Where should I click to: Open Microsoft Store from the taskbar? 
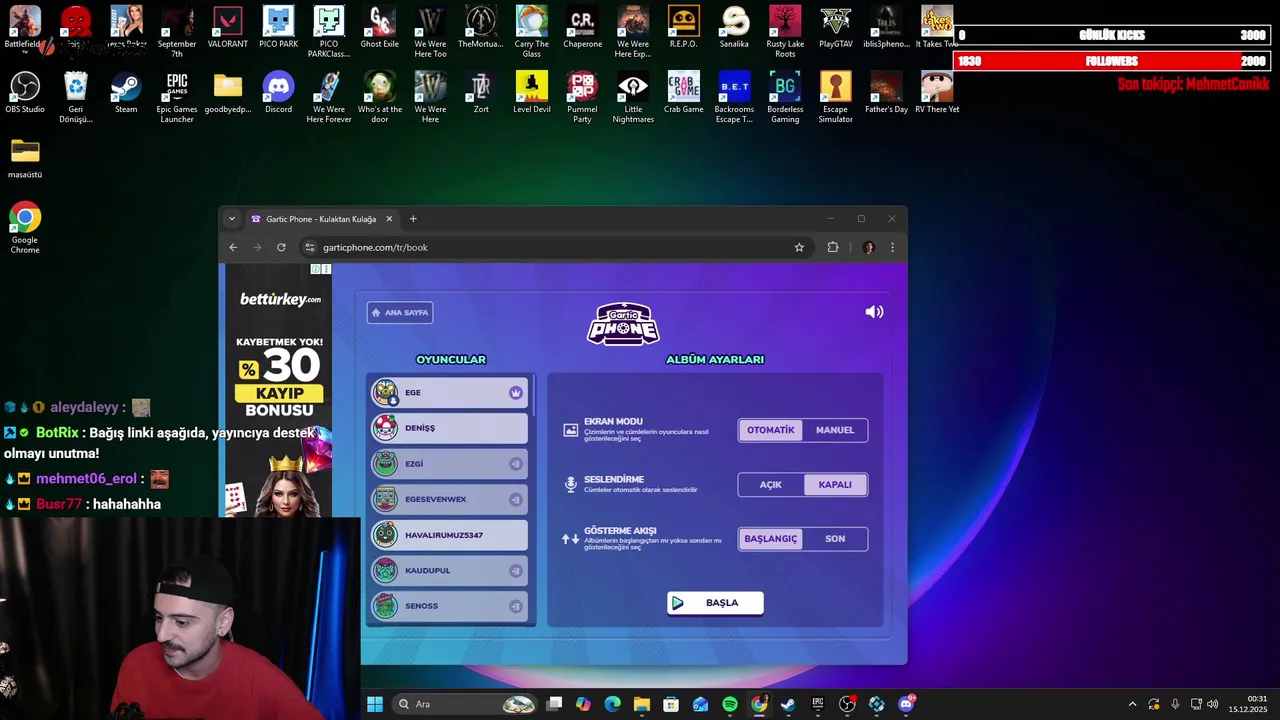(671, 704)
